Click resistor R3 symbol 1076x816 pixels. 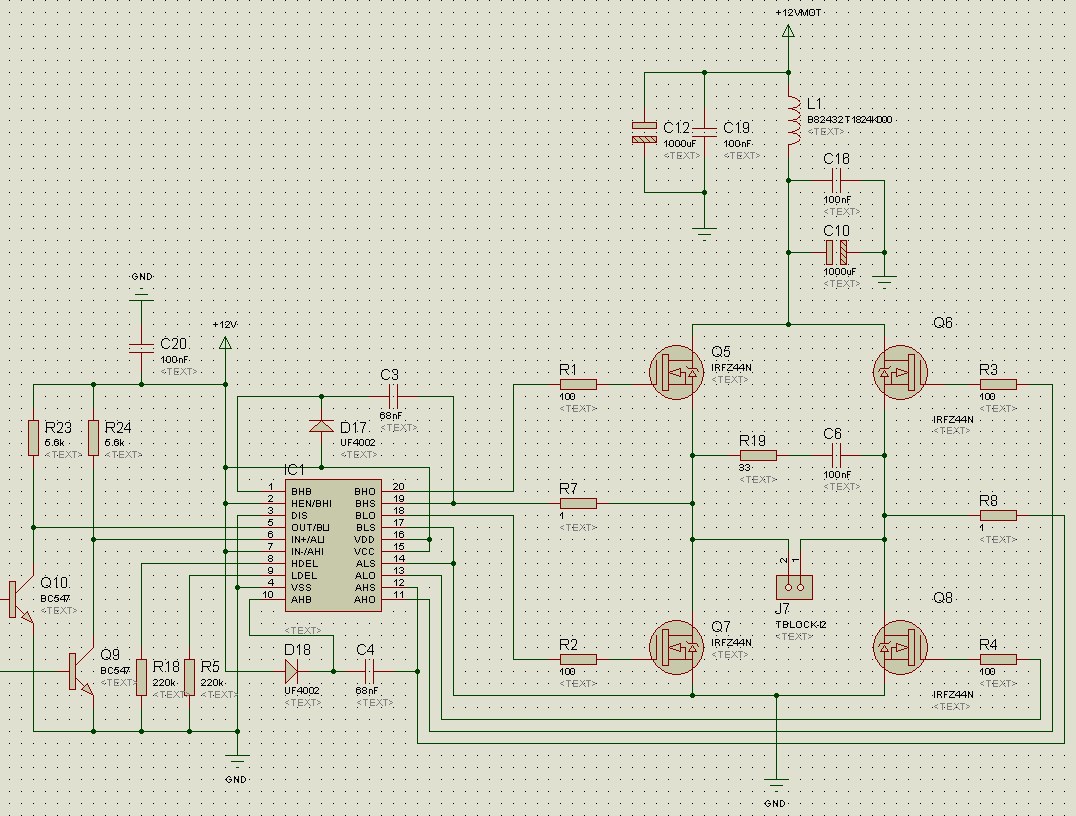tap(998, 384)
